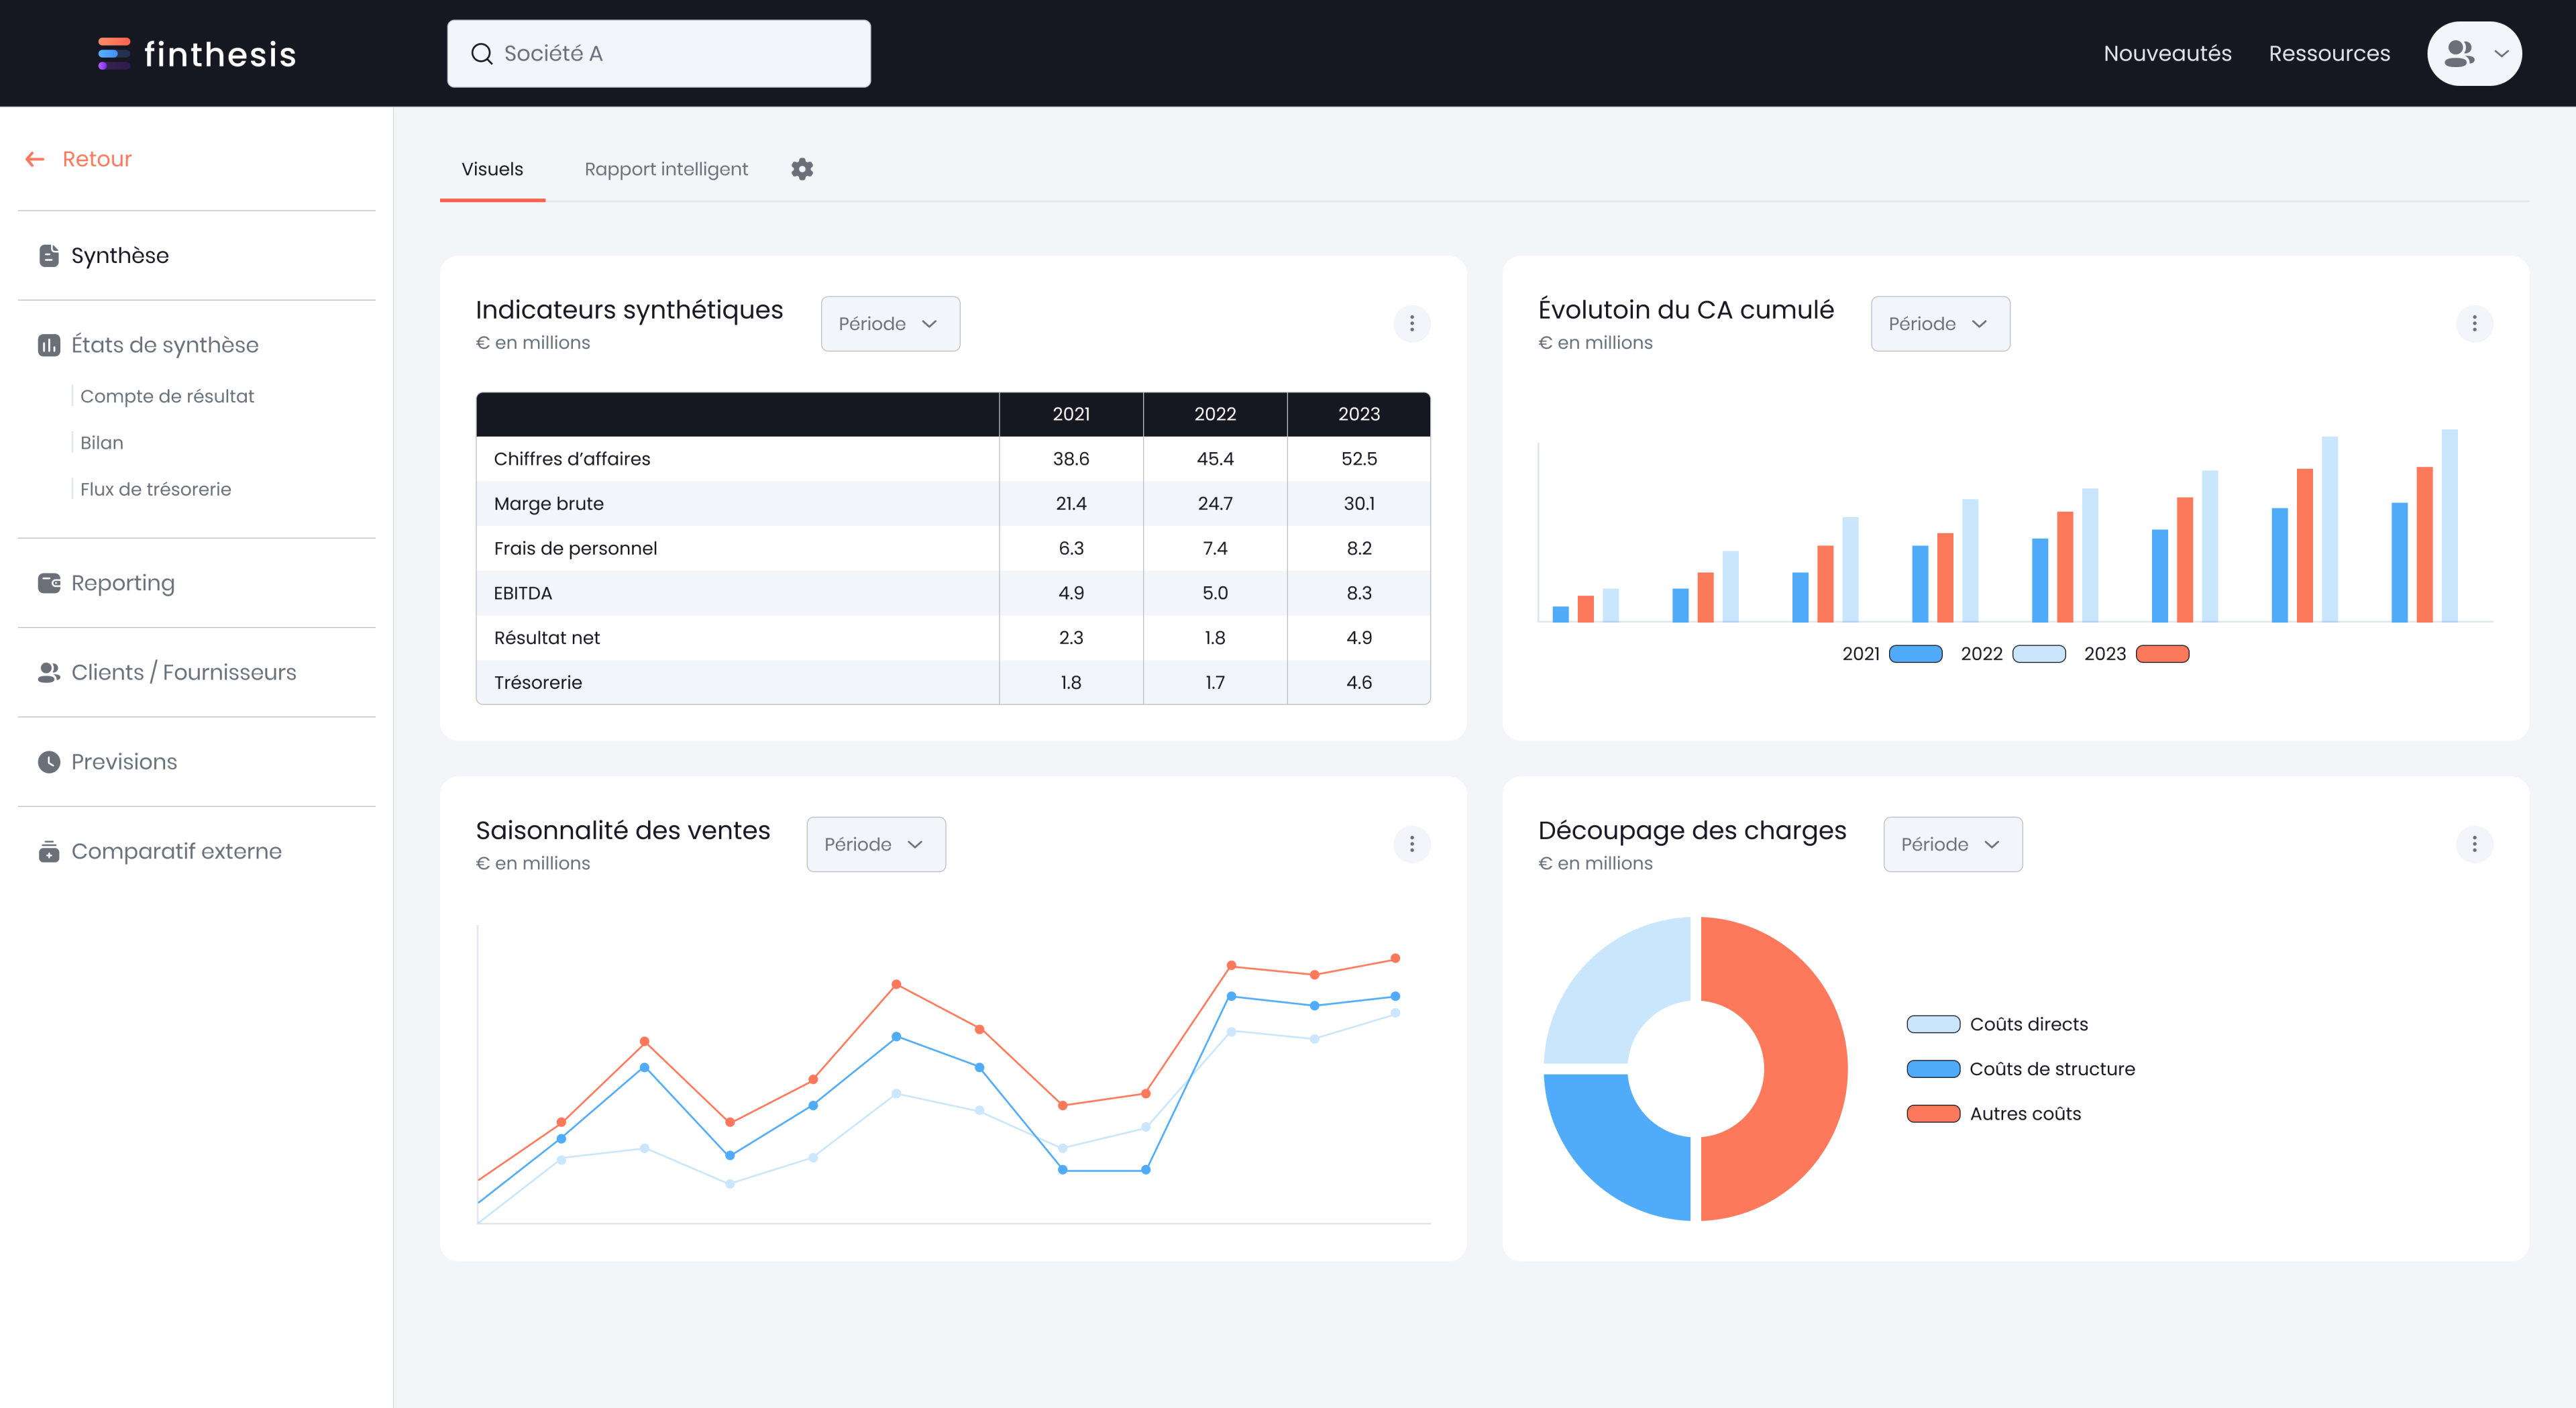
Task: Click the 52.5 value in 2023 column
Action: click(x=1359, y=459)
